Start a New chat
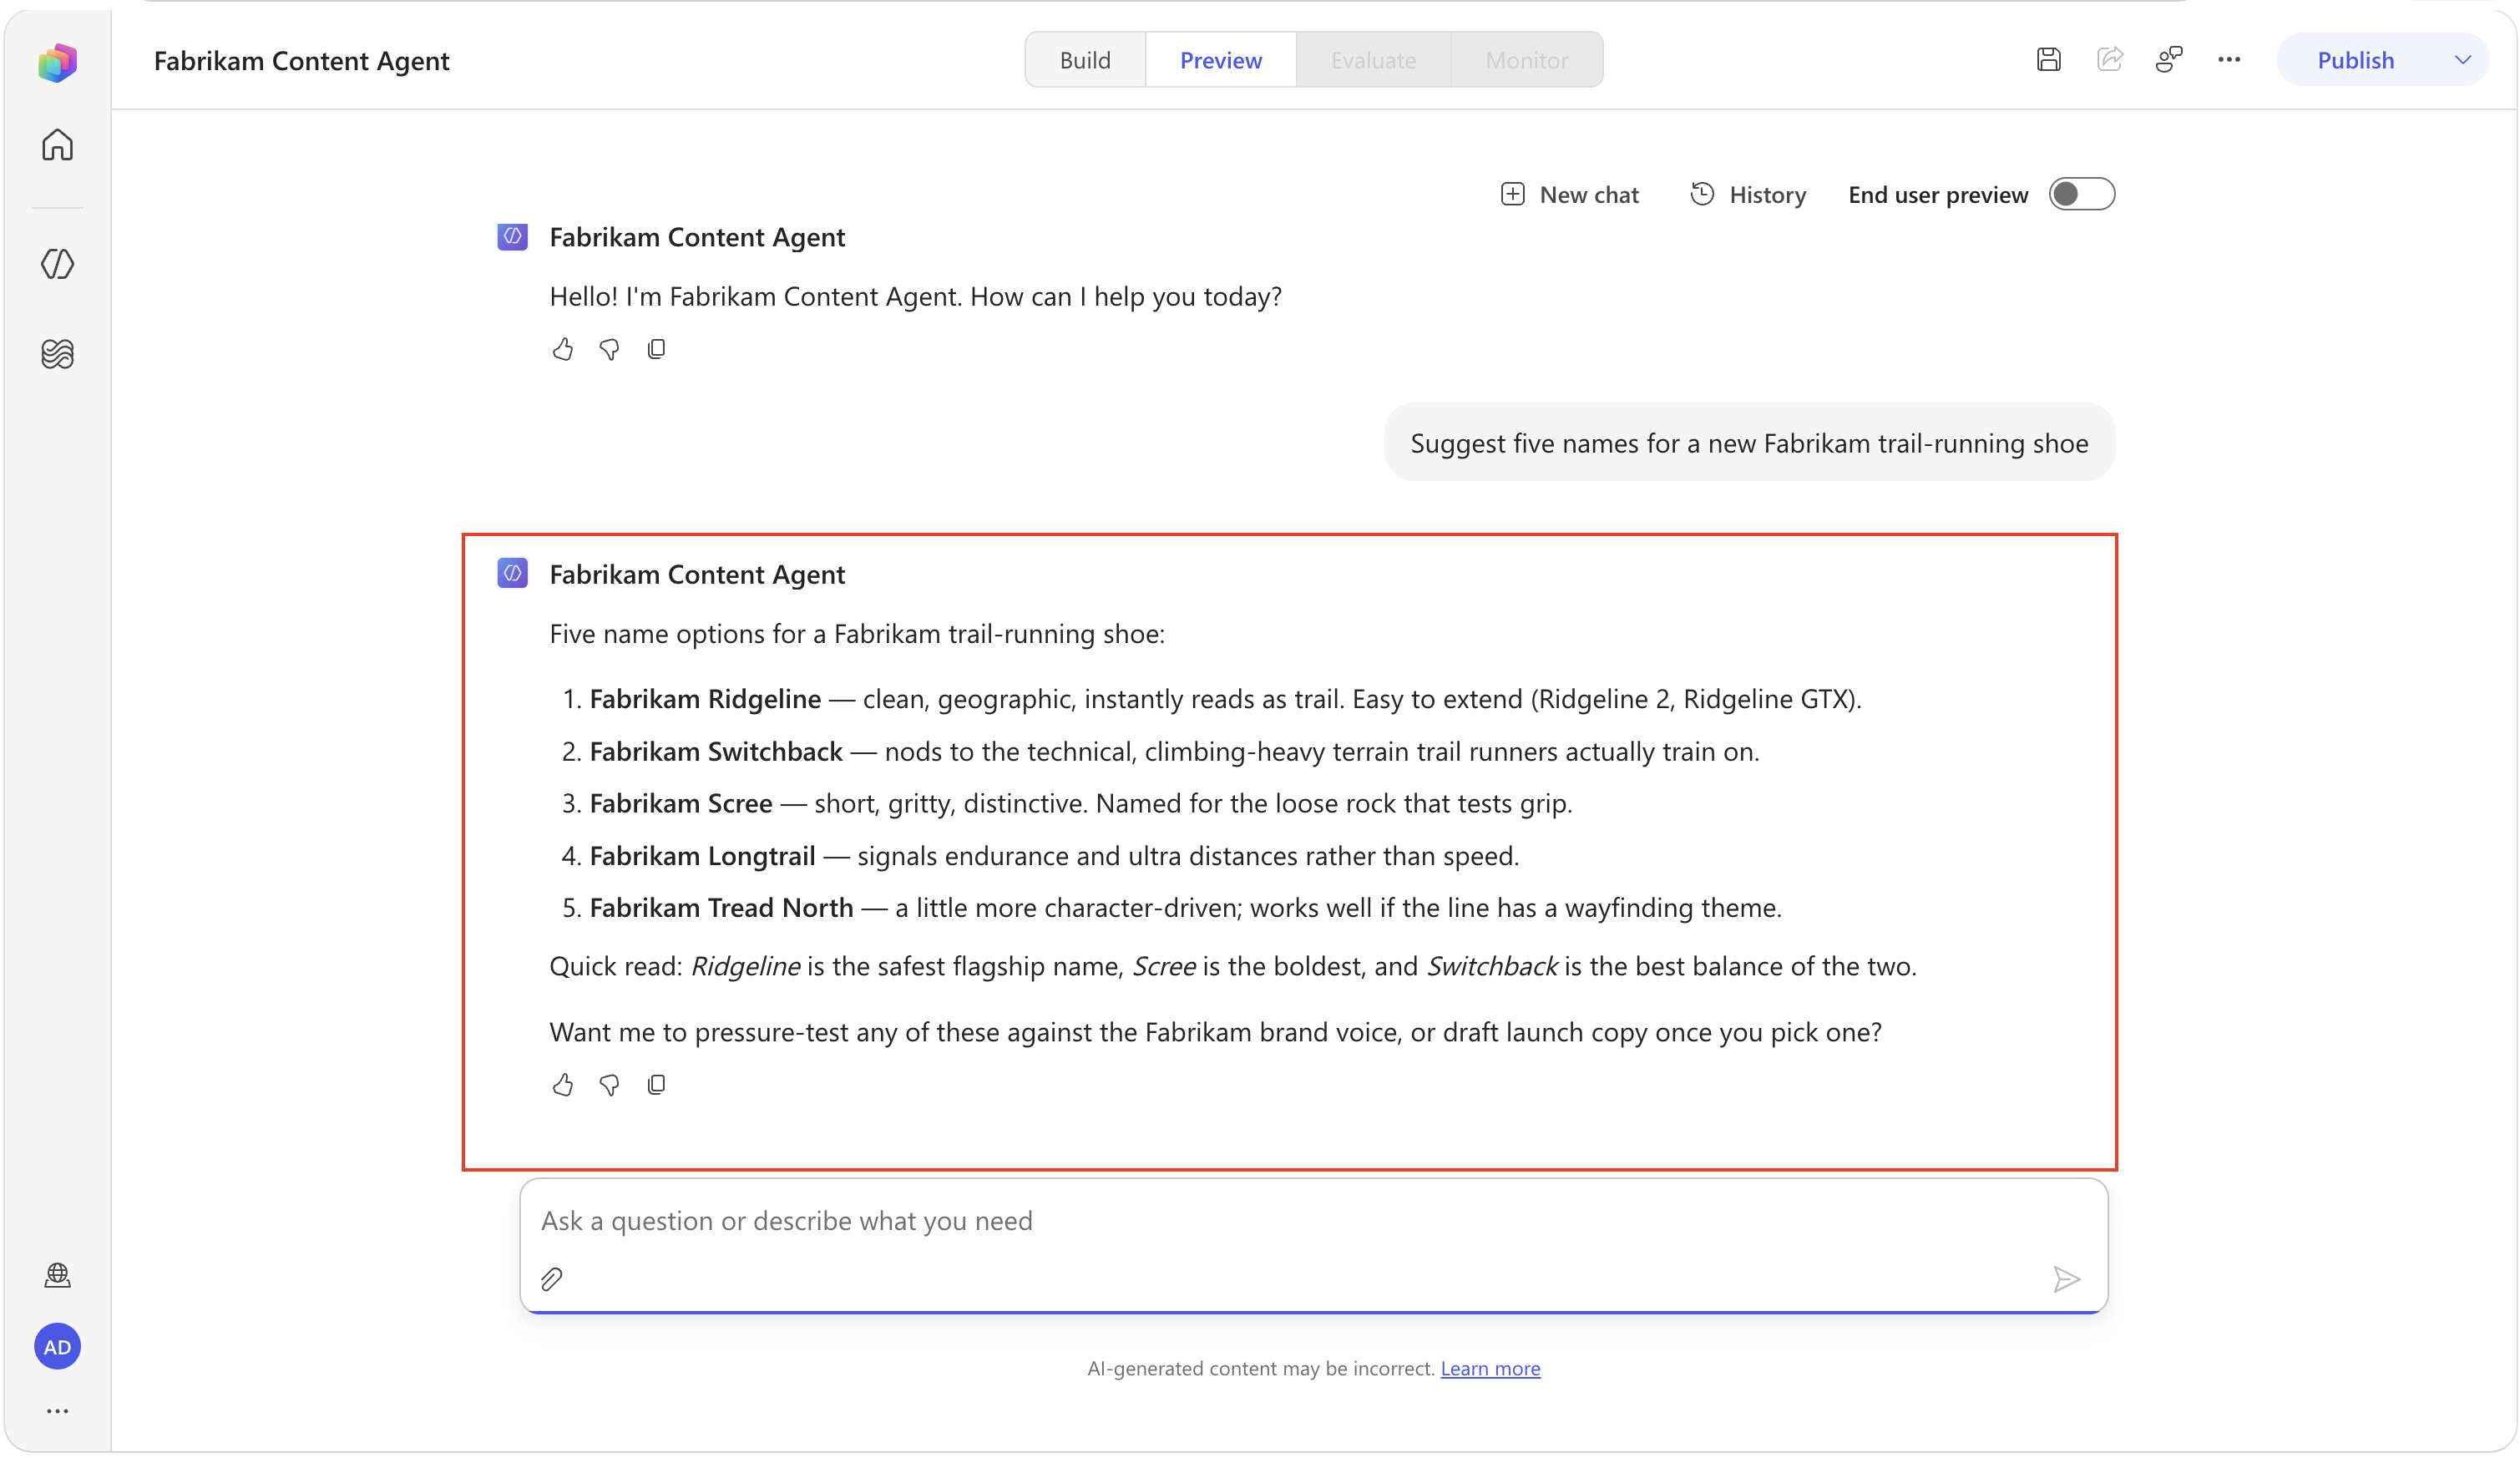This screenshot has height=1458, width=2520. (1570, 194)
